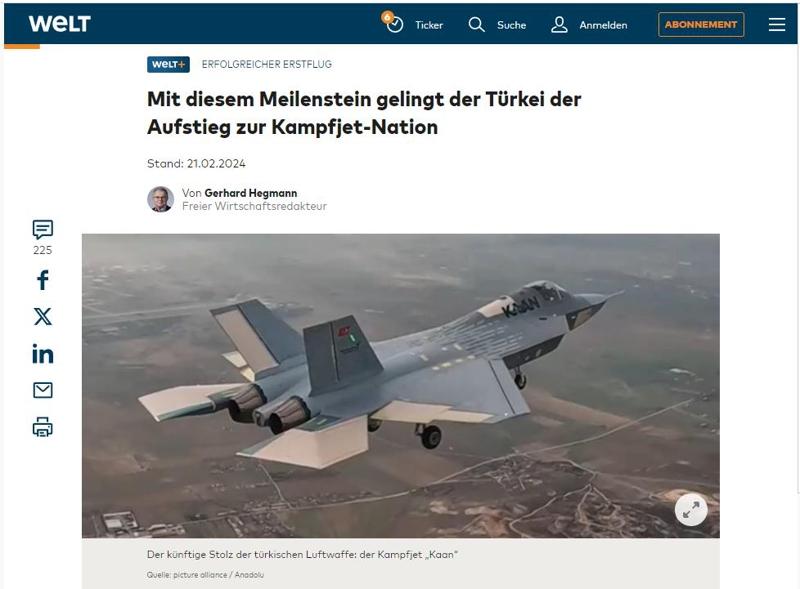This screenshot has width=800, height=589.
Task: Go to WELT homepage logo
Action: coord(60,23)
